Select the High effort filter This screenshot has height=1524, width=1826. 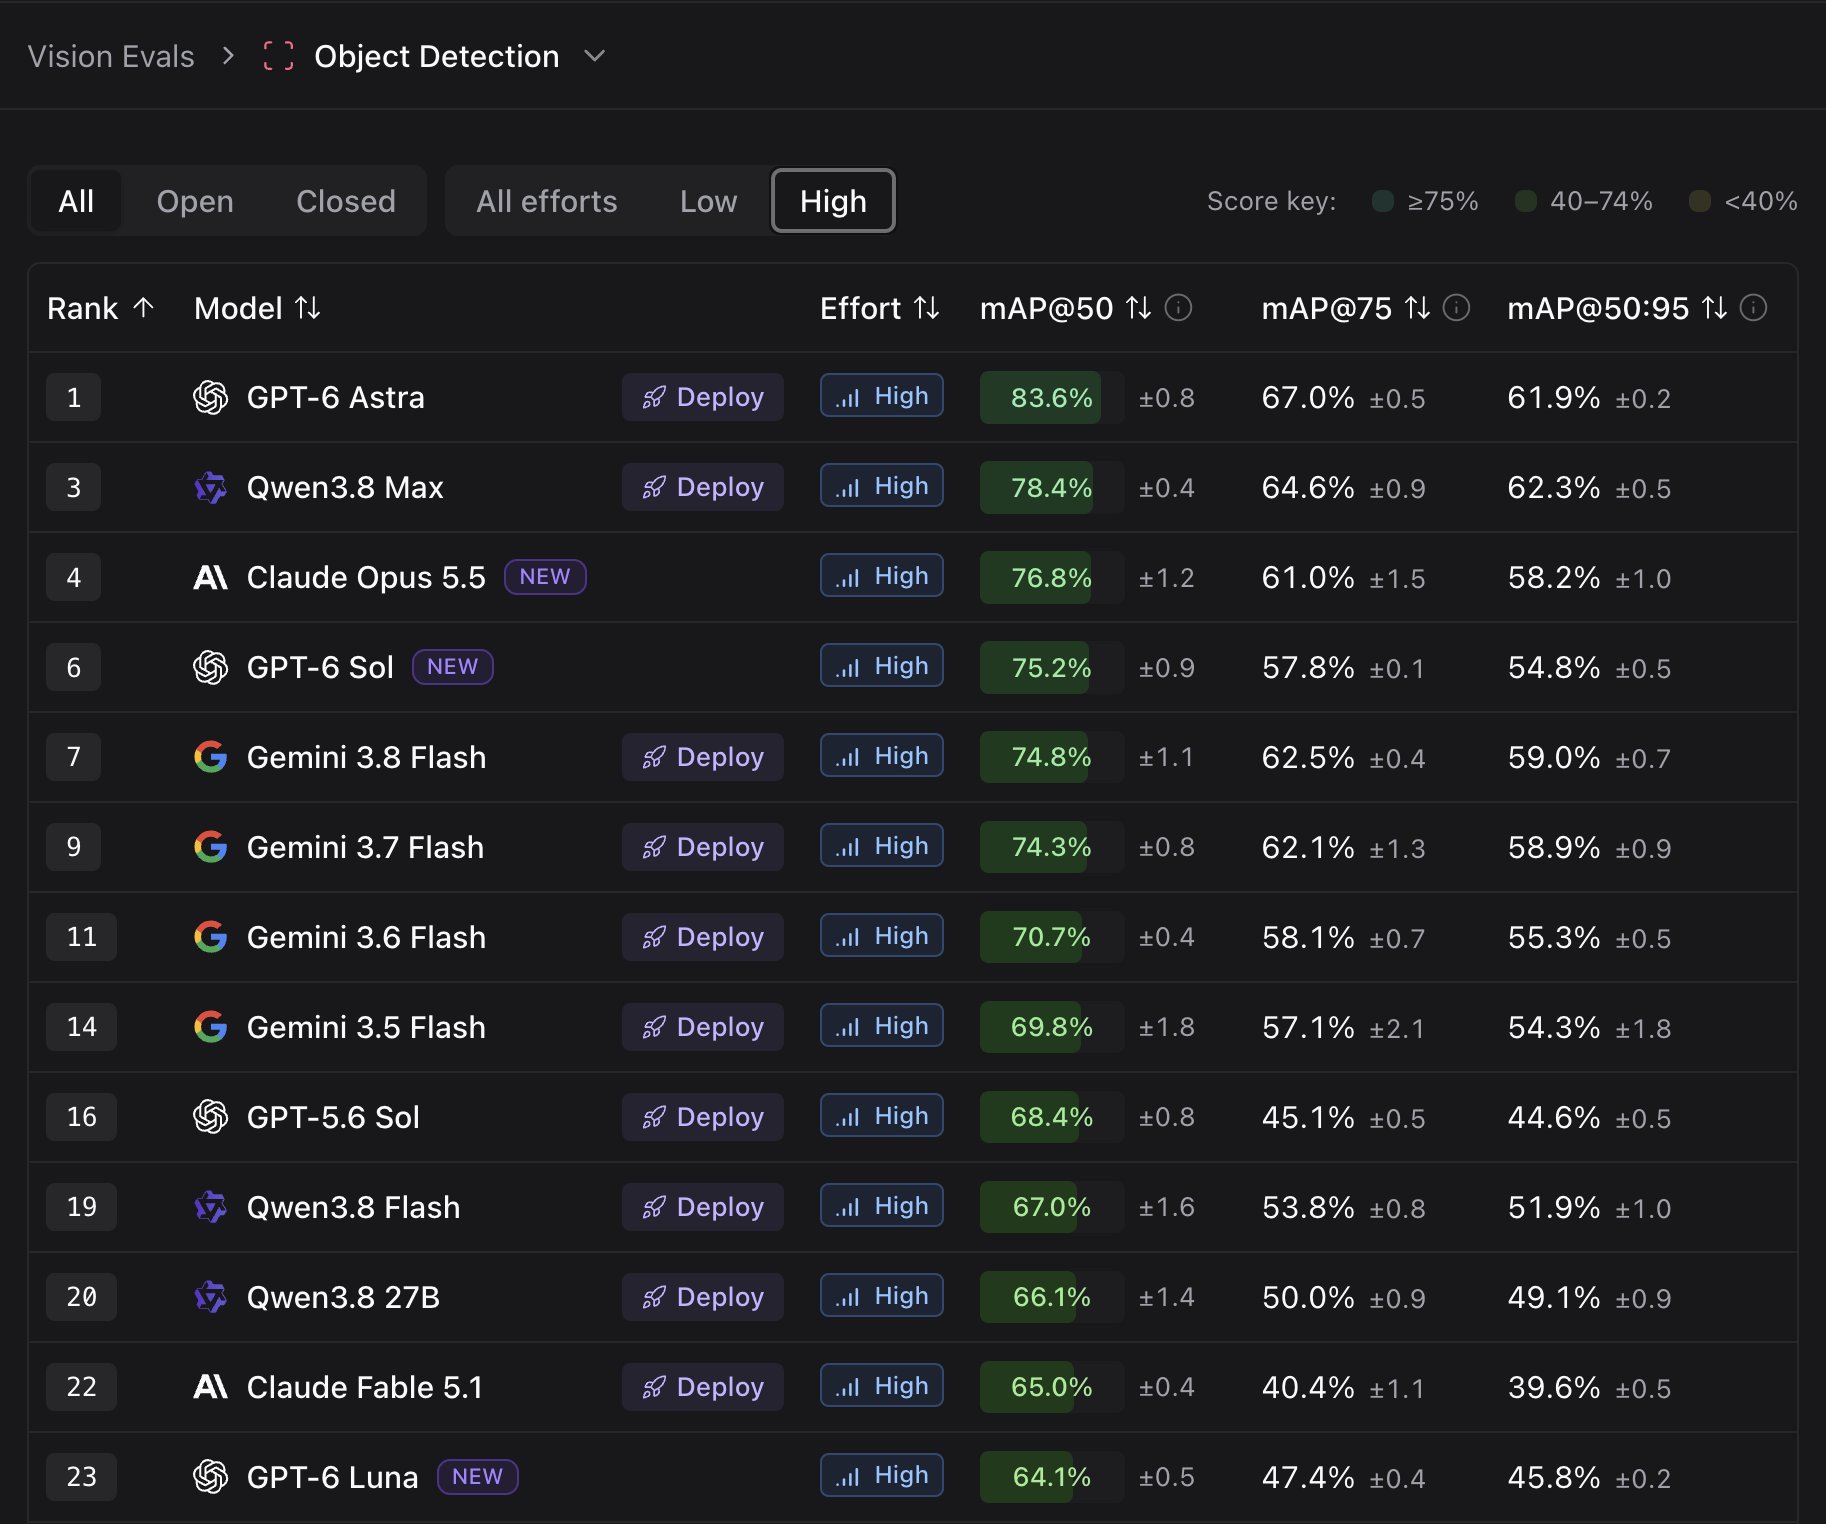click(833, 201)
